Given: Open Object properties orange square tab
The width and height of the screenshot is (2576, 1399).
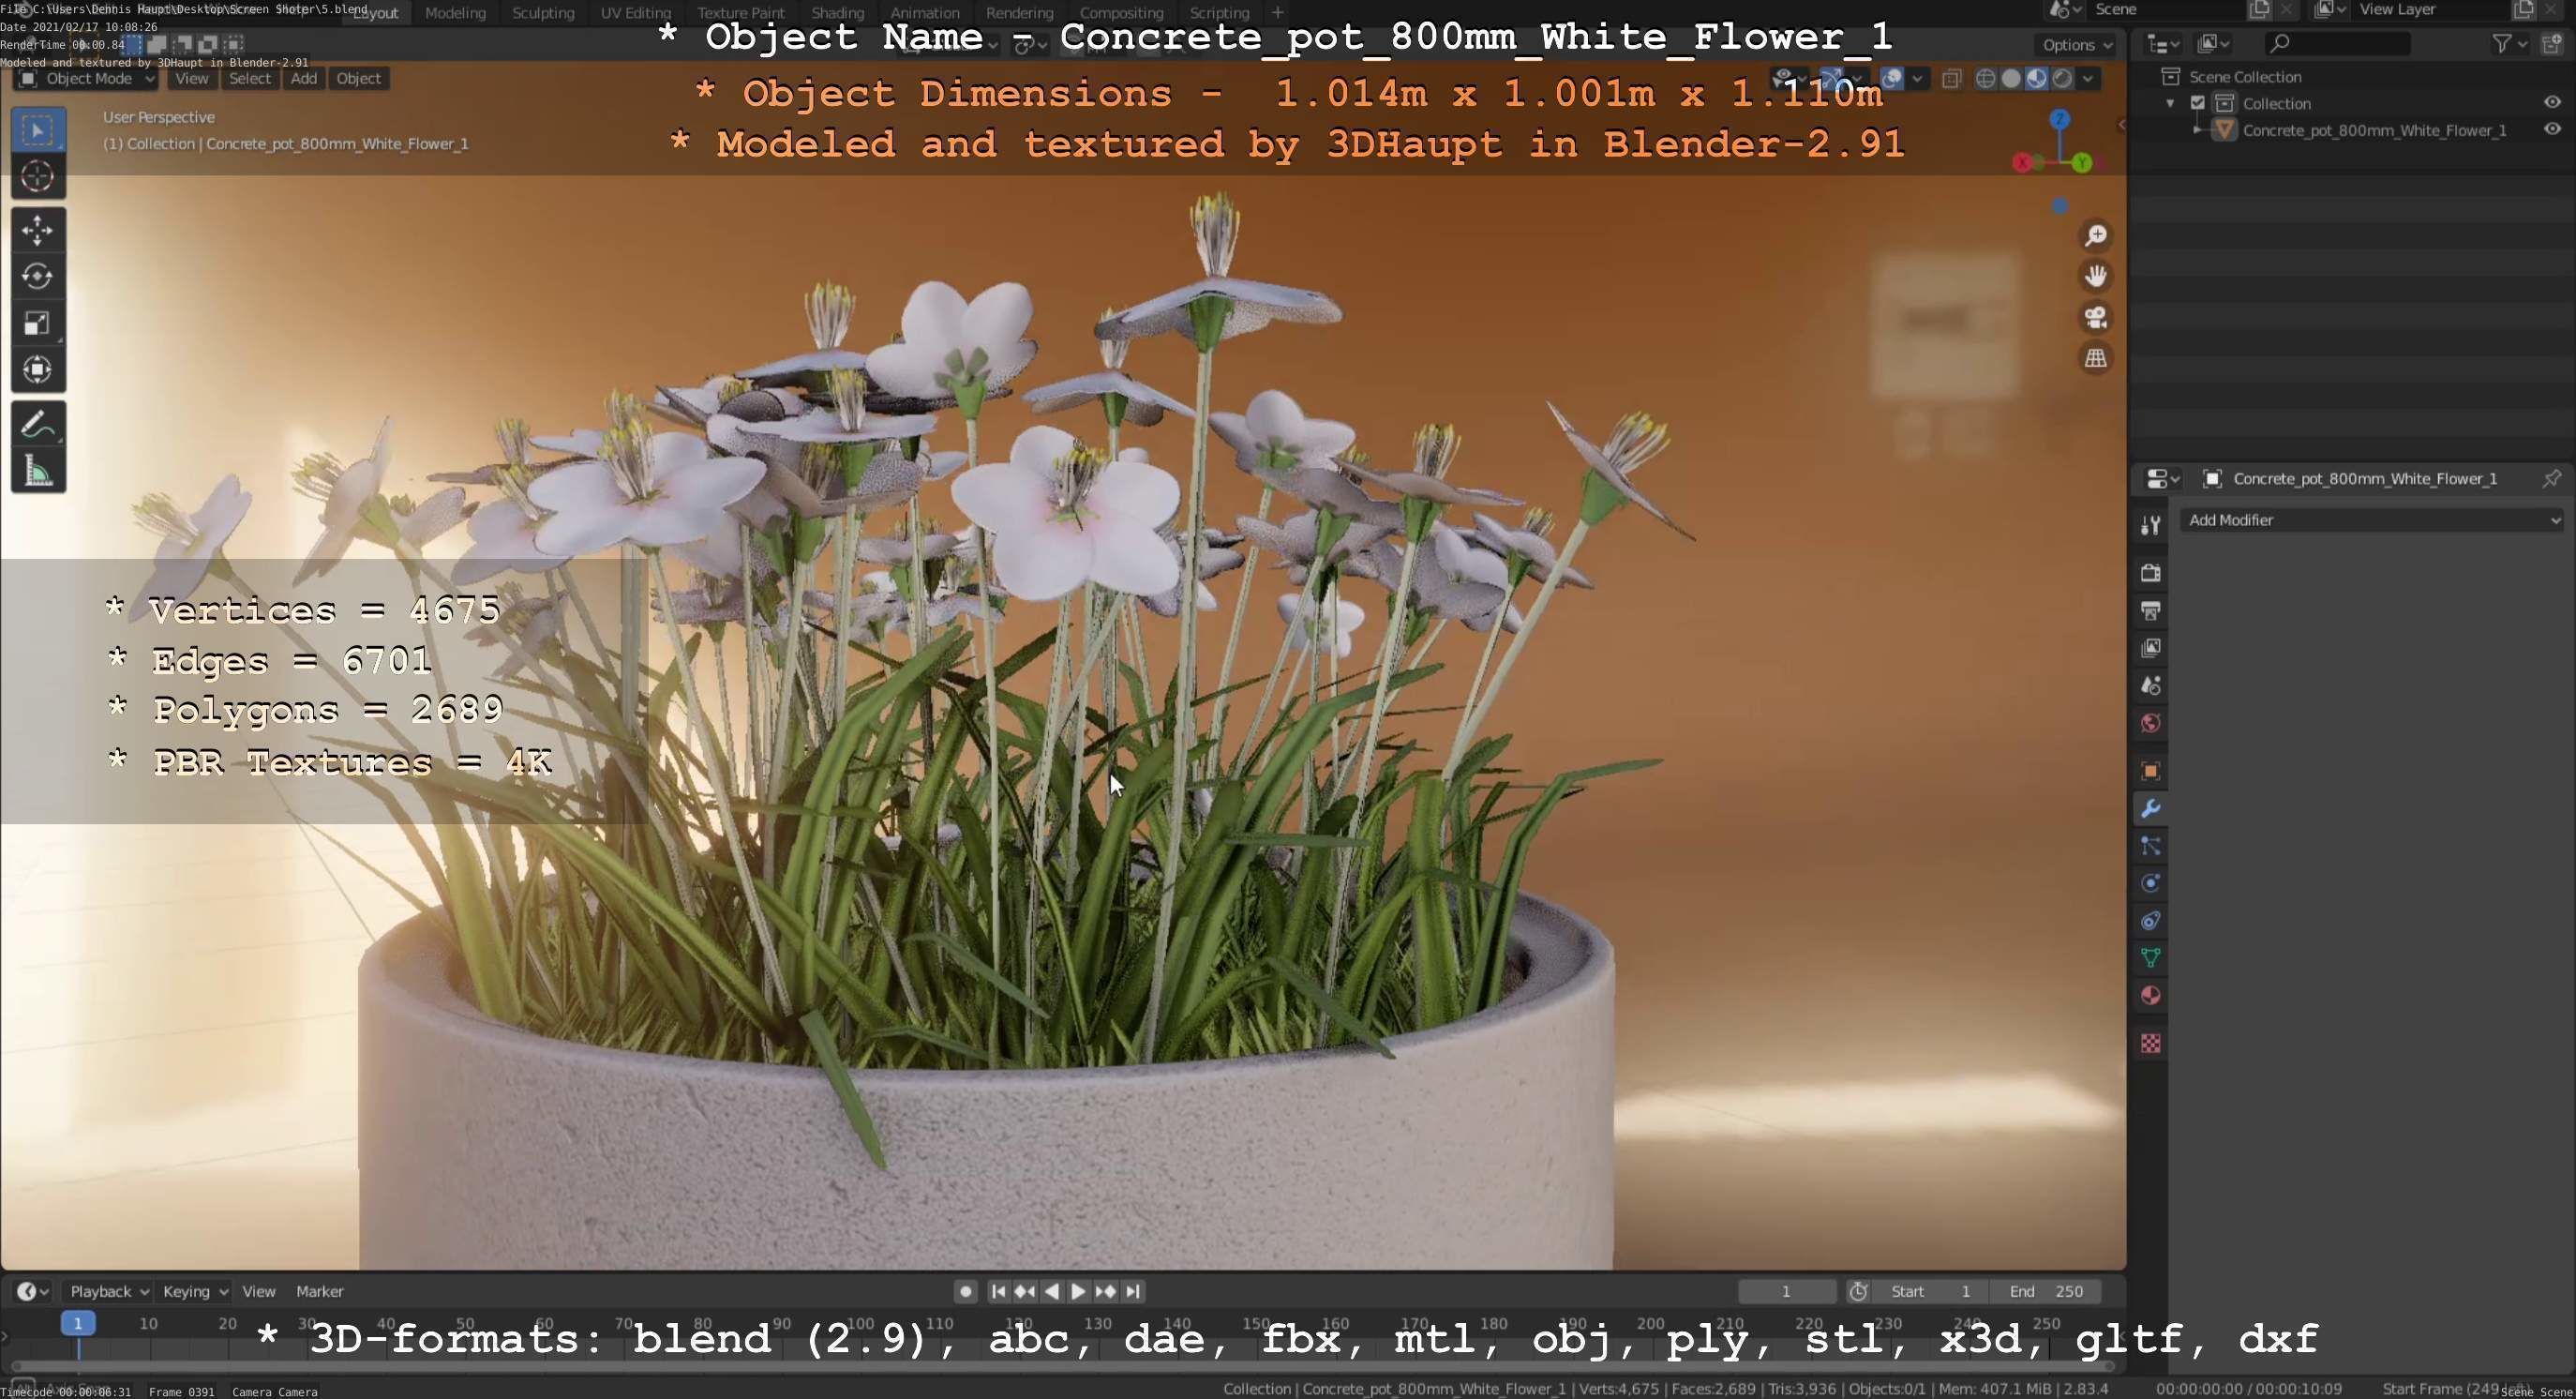Looking at the screenshot, I should [x=2151, y=771].
